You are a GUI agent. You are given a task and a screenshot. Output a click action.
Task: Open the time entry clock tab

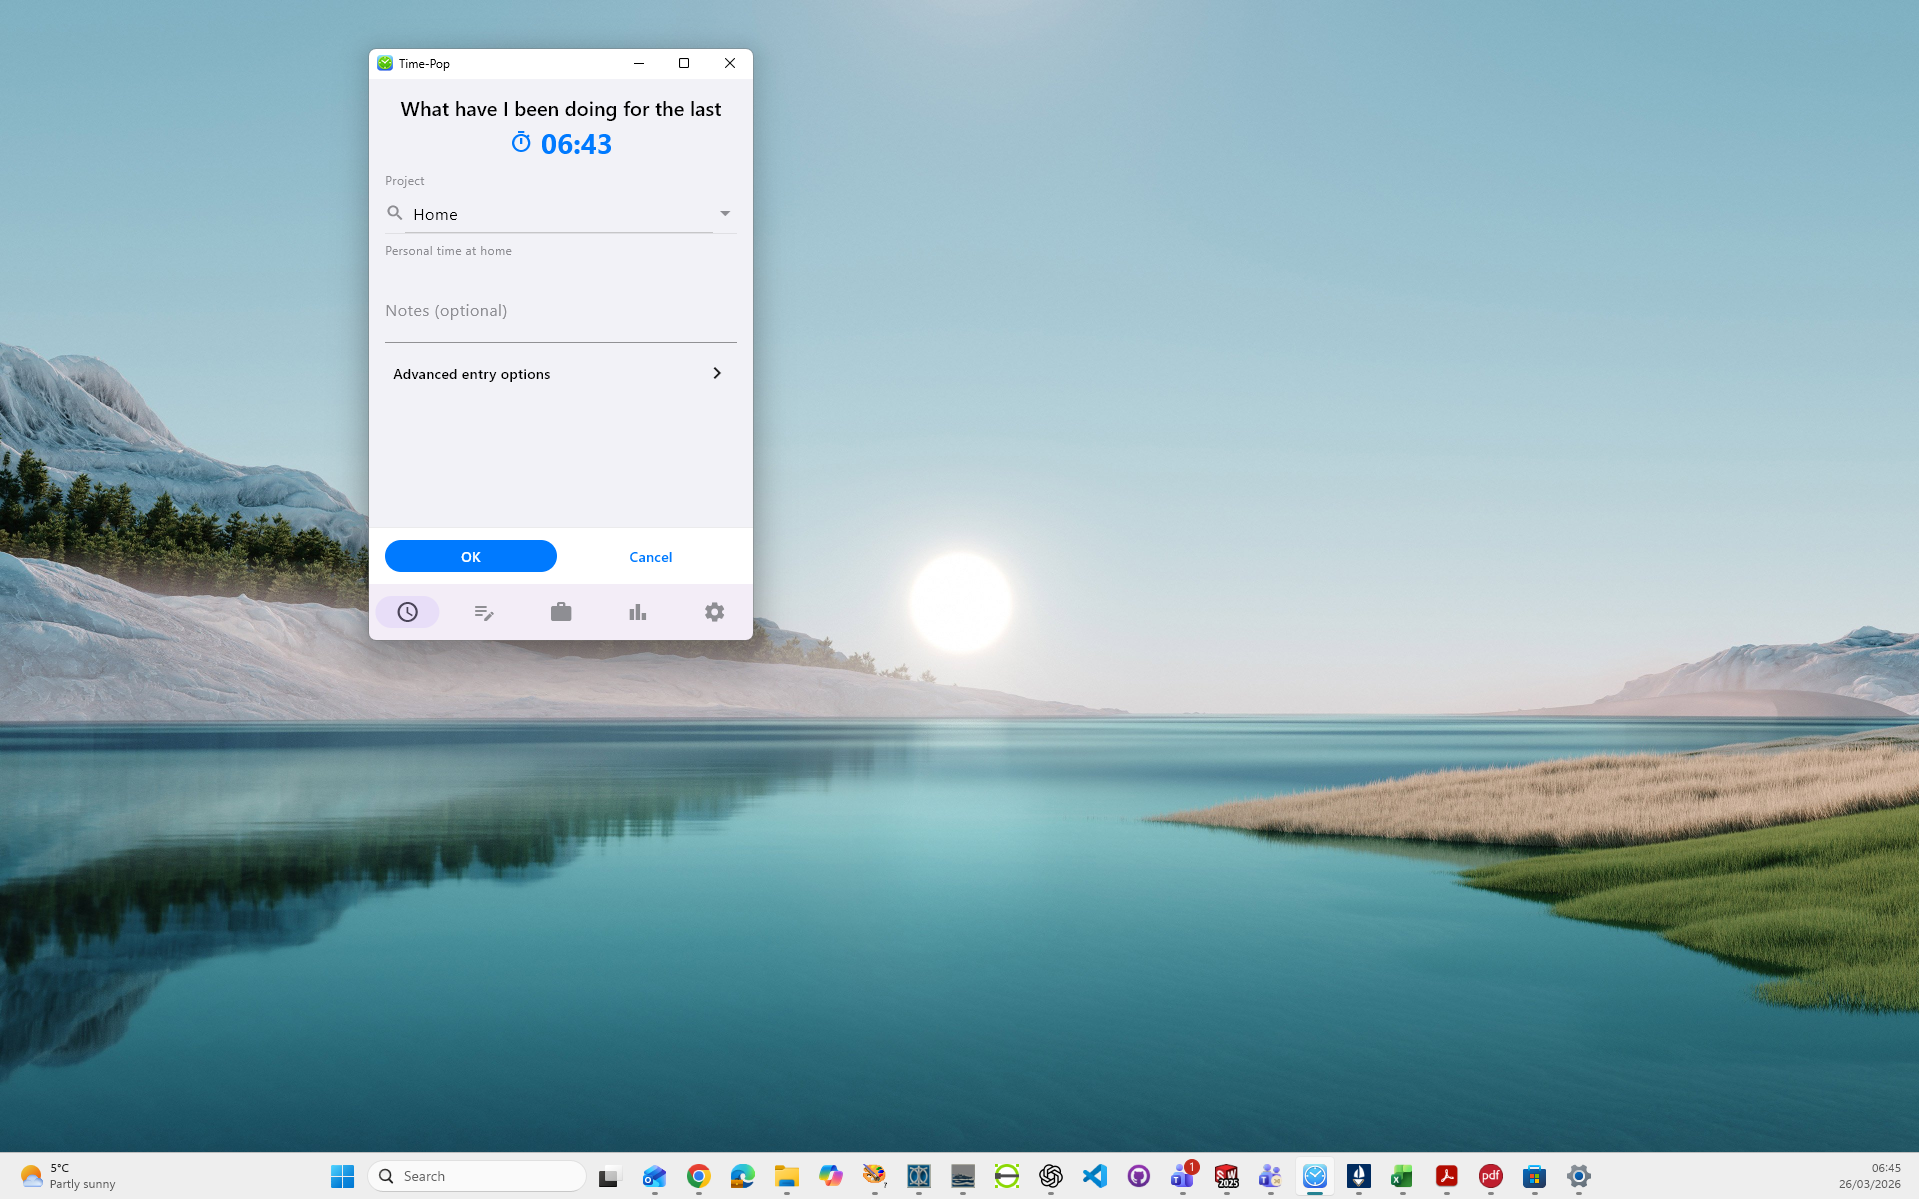point(407,612)
